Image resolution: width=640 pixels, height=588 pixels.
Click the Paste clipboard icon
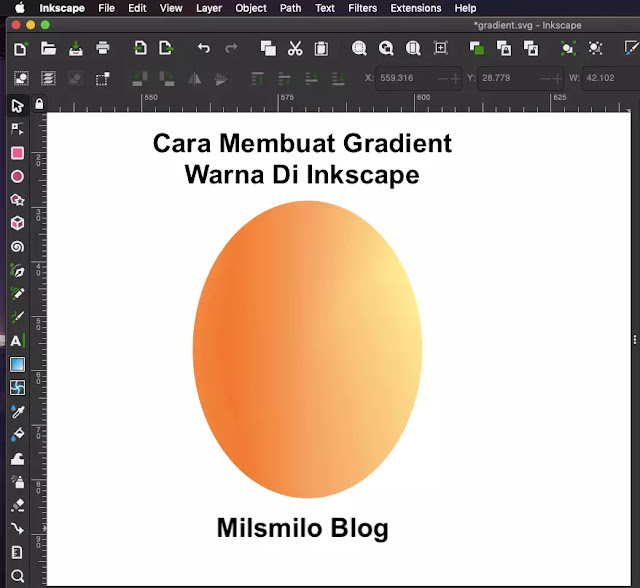(x=321, y=49)
